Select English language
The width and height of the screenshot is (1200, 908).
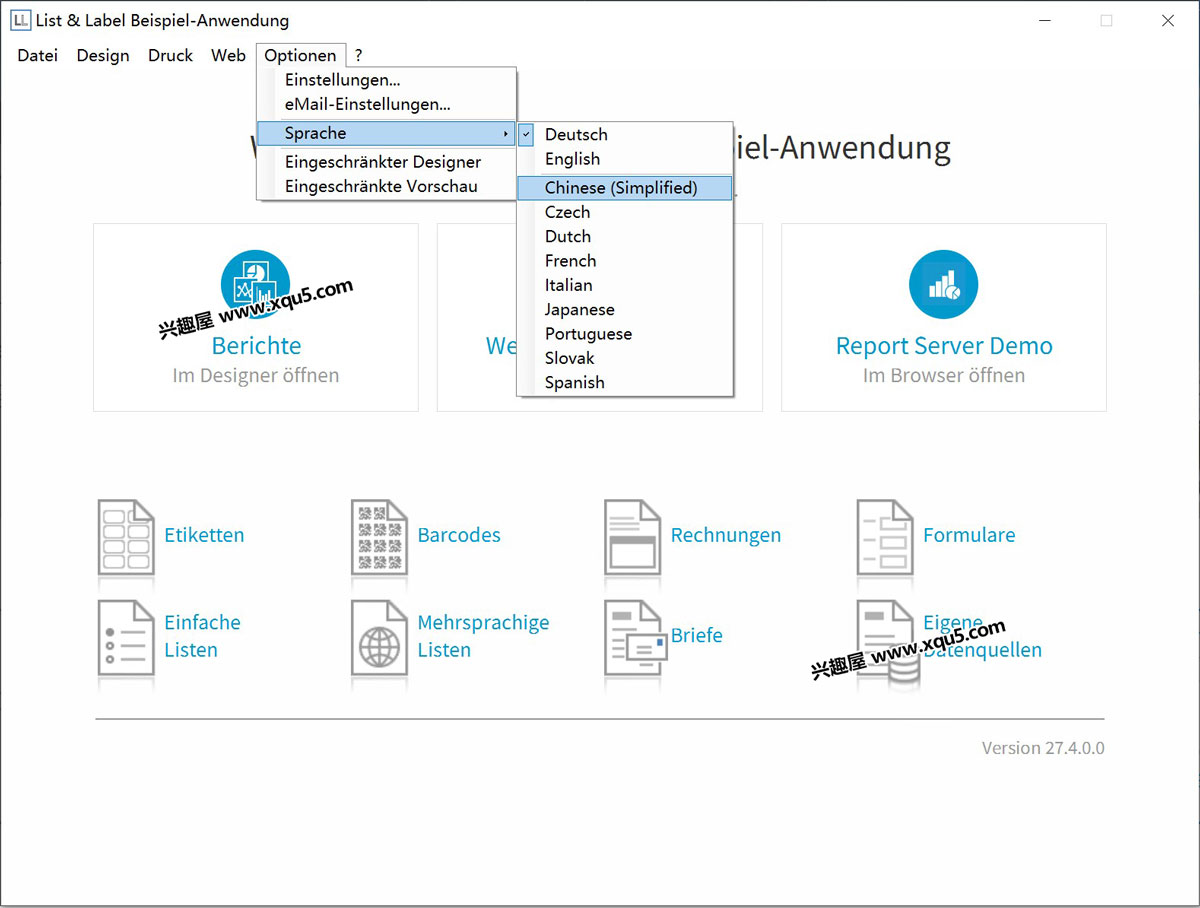click(625, 159)
